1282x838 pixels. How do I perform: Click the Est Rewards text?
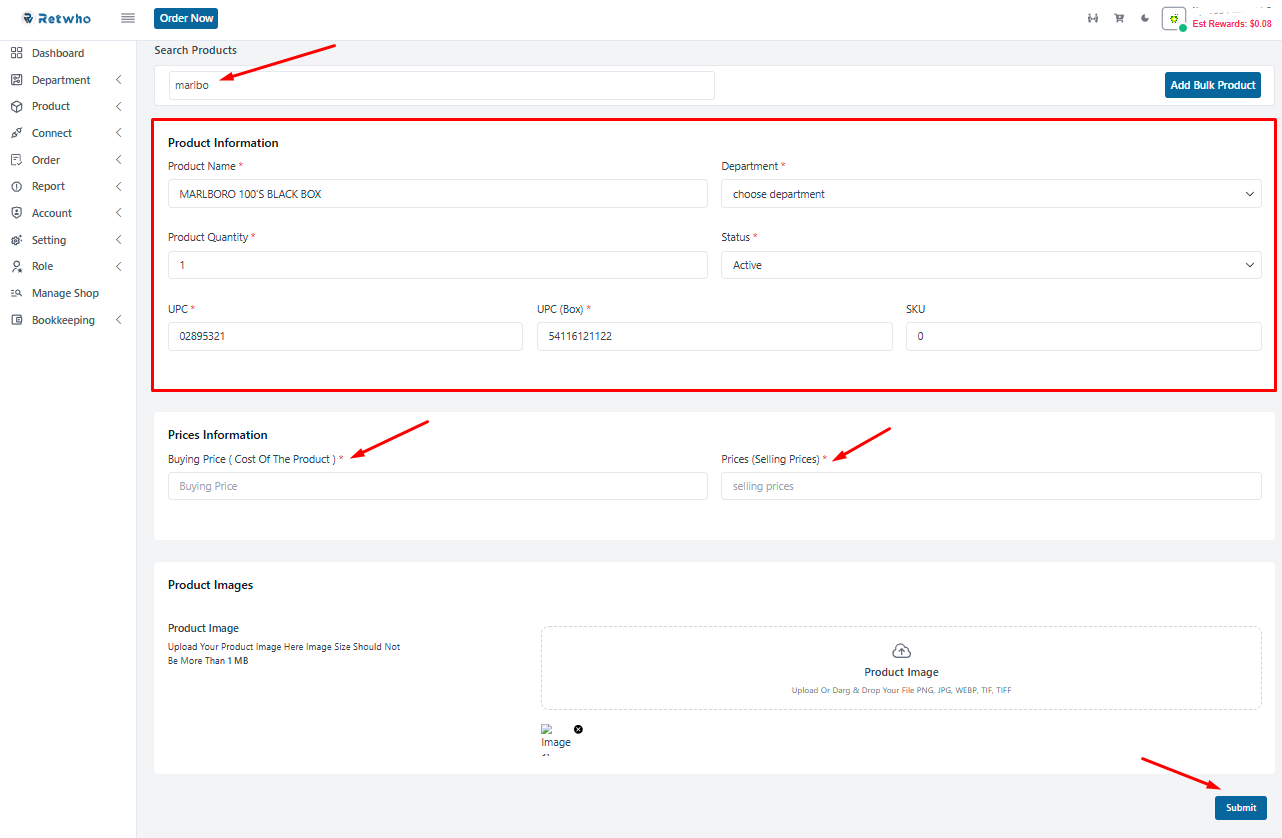1232,24
